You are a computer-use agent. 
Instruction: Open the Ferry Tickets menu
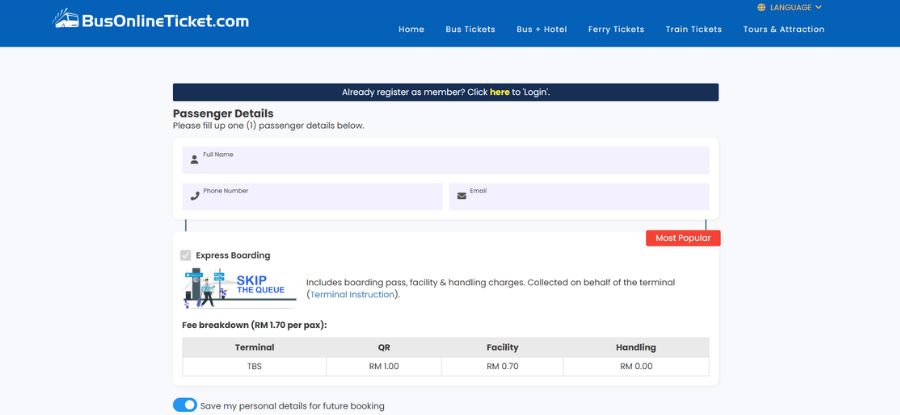[616, 29]
